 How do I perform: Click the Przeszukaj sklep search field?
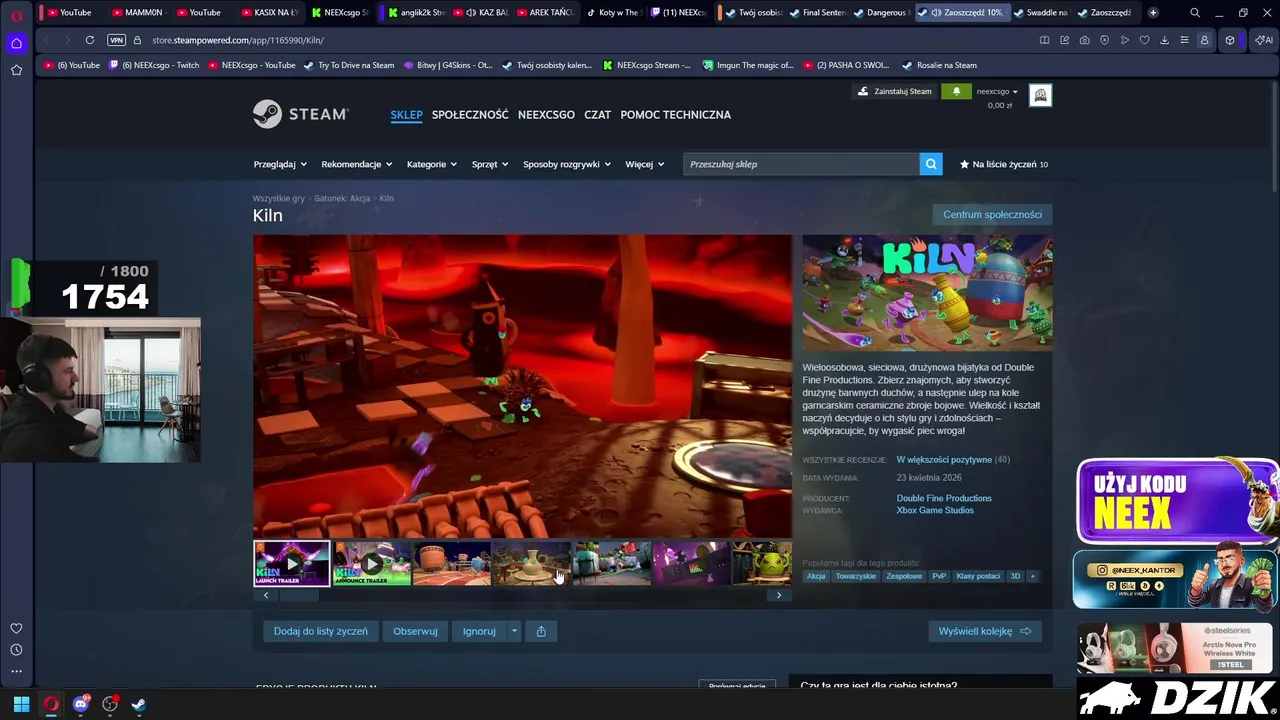(x=802, y=164)
